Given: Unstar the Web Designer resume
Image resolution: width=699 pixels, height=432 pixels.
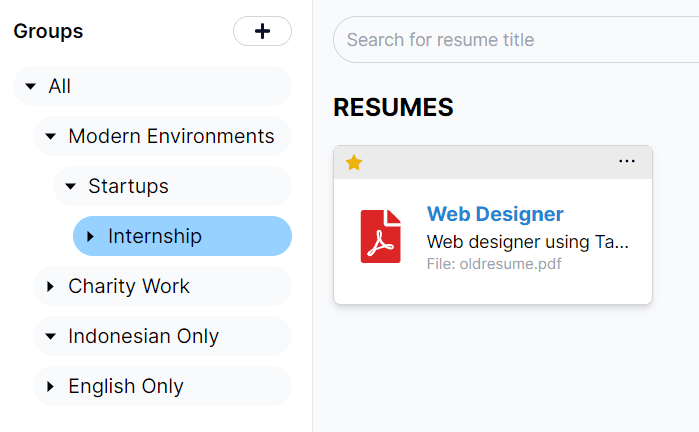Looking at the screenshot, I should coord(354,163).
